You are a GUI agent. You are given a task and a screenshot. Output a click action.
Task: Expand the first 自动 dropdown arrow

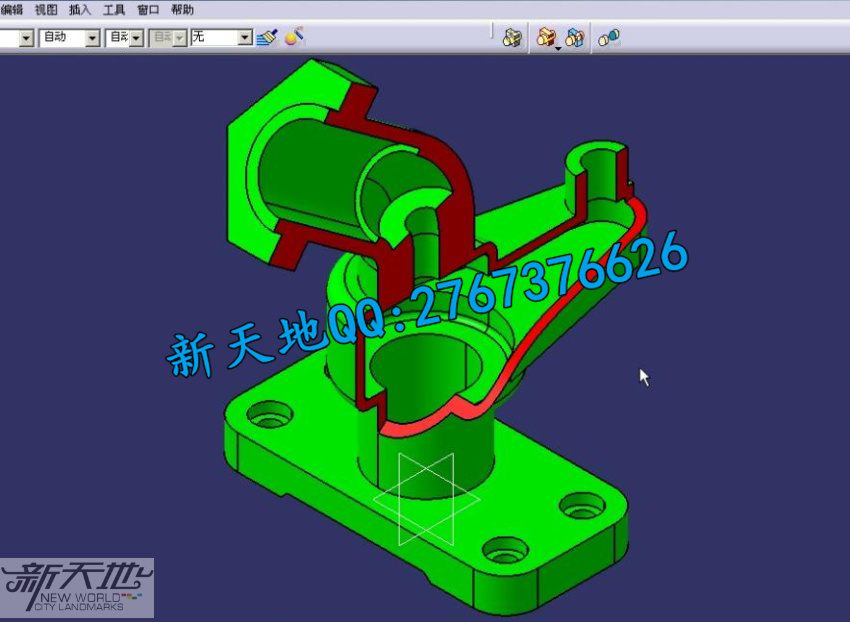pyautogui.click(x=93, y=38)
